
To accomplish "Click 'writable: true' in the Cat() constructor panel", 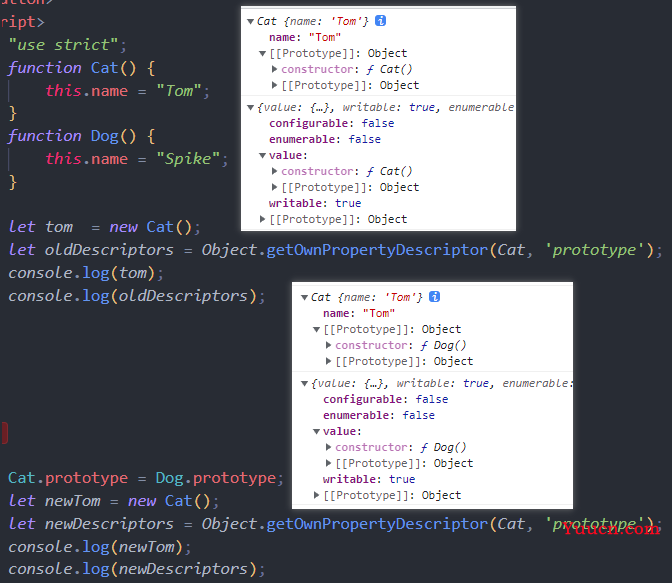I will pos(315,203).
